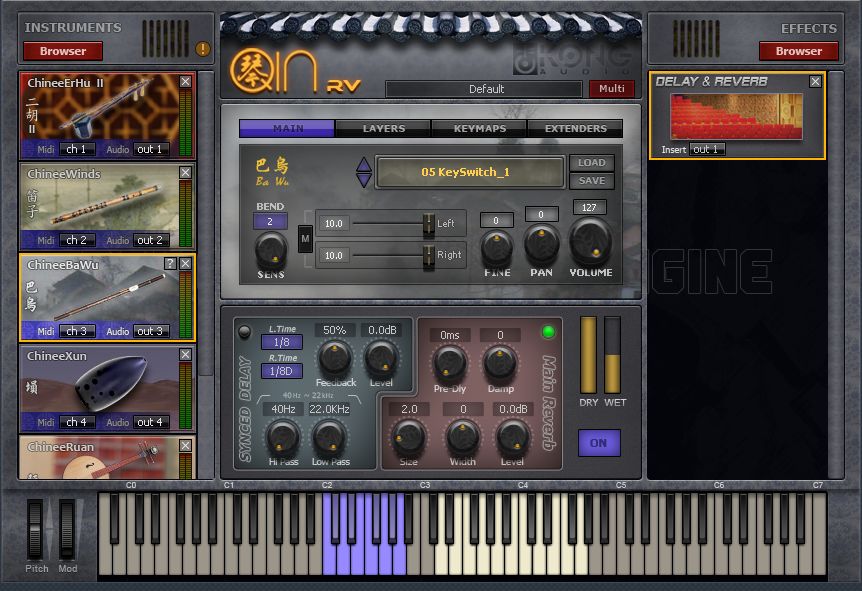862x591 pixels.
Task: Click the reverb Size knob
Action: 409,435
